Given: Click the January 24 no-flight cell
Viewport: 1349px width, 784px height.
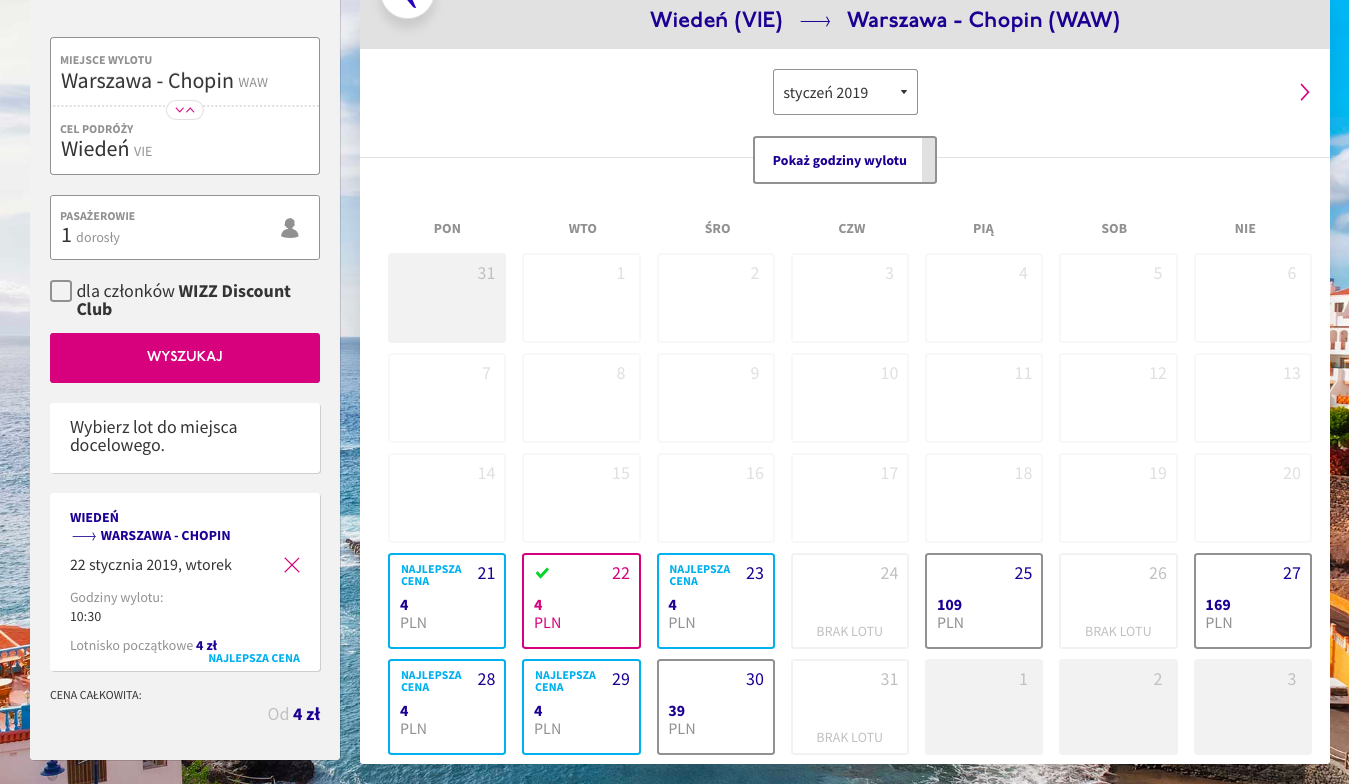Looking at the screenshot, I should point(850,601).
